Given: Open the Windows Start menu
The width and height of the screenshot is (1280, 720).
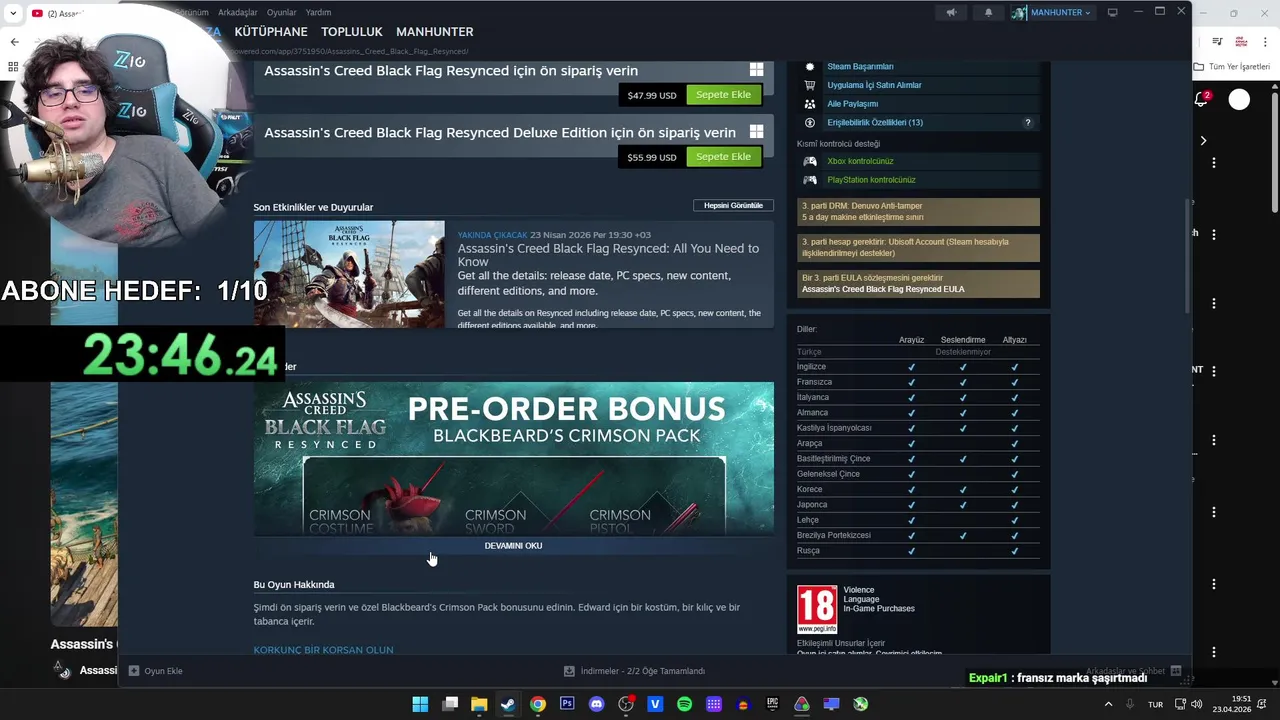Looking at the screenshot, I should point(420,704).
